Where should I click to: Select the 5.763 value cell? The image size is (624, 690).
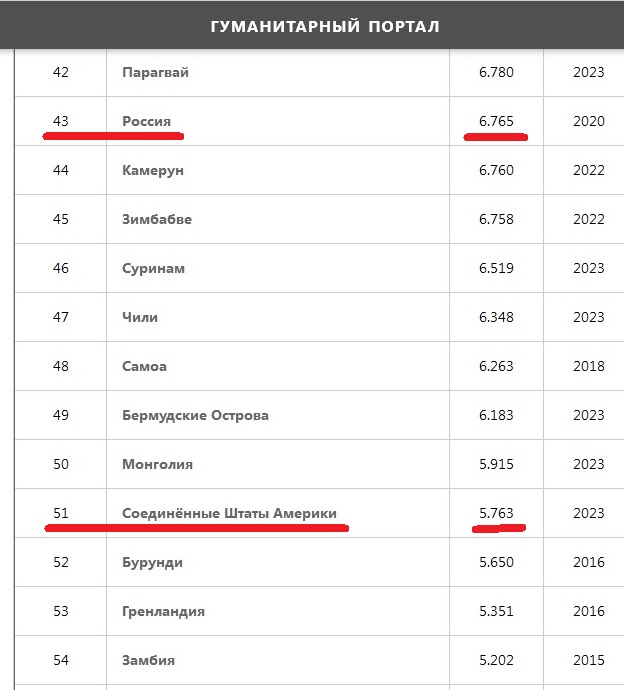496,513
